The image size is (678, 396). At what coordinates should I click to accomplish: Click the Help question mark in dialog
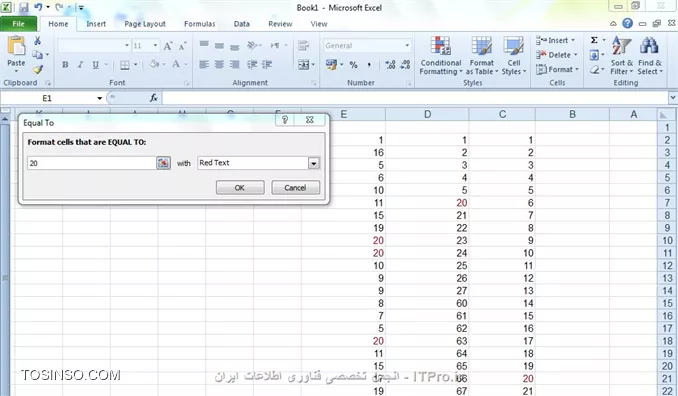click(x=285, y=120)
